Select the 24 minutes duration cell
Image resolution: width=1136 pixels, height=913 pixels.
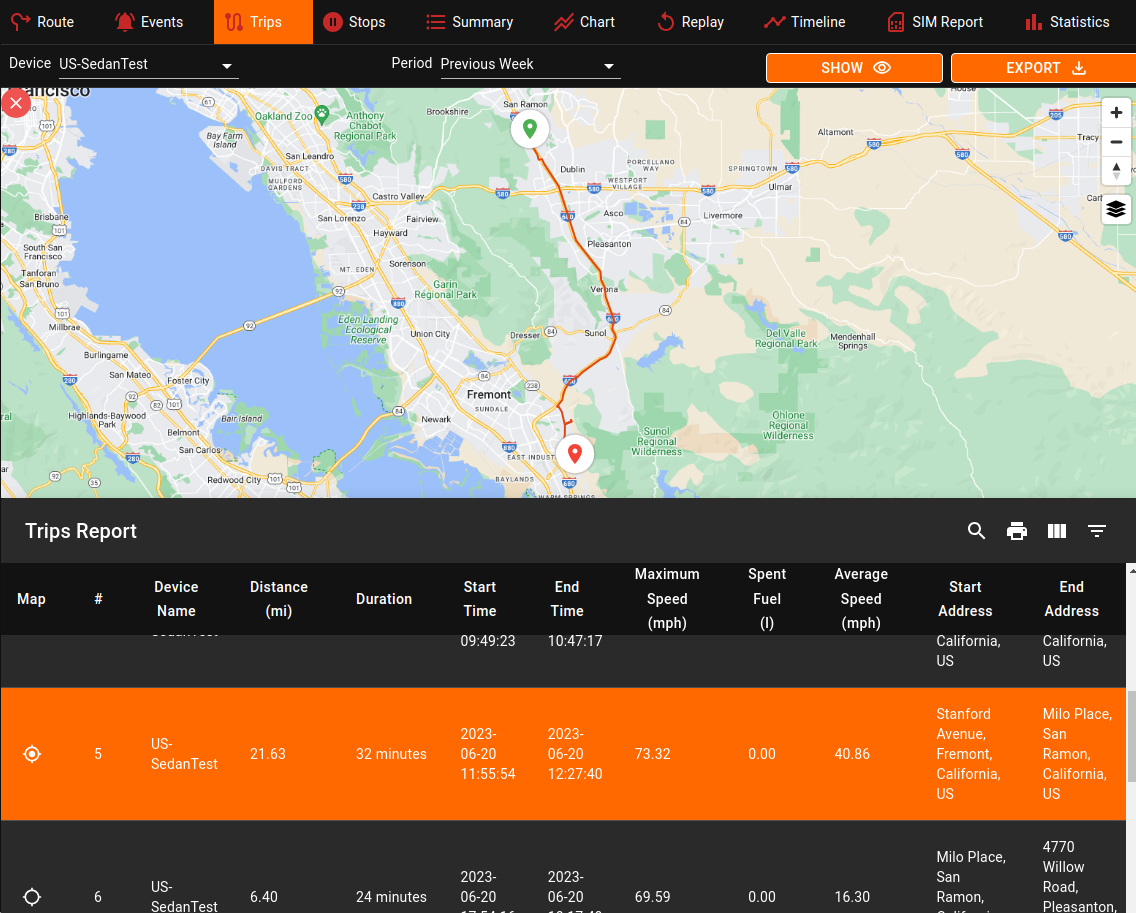pyautogui.click(x=391, y=897)
